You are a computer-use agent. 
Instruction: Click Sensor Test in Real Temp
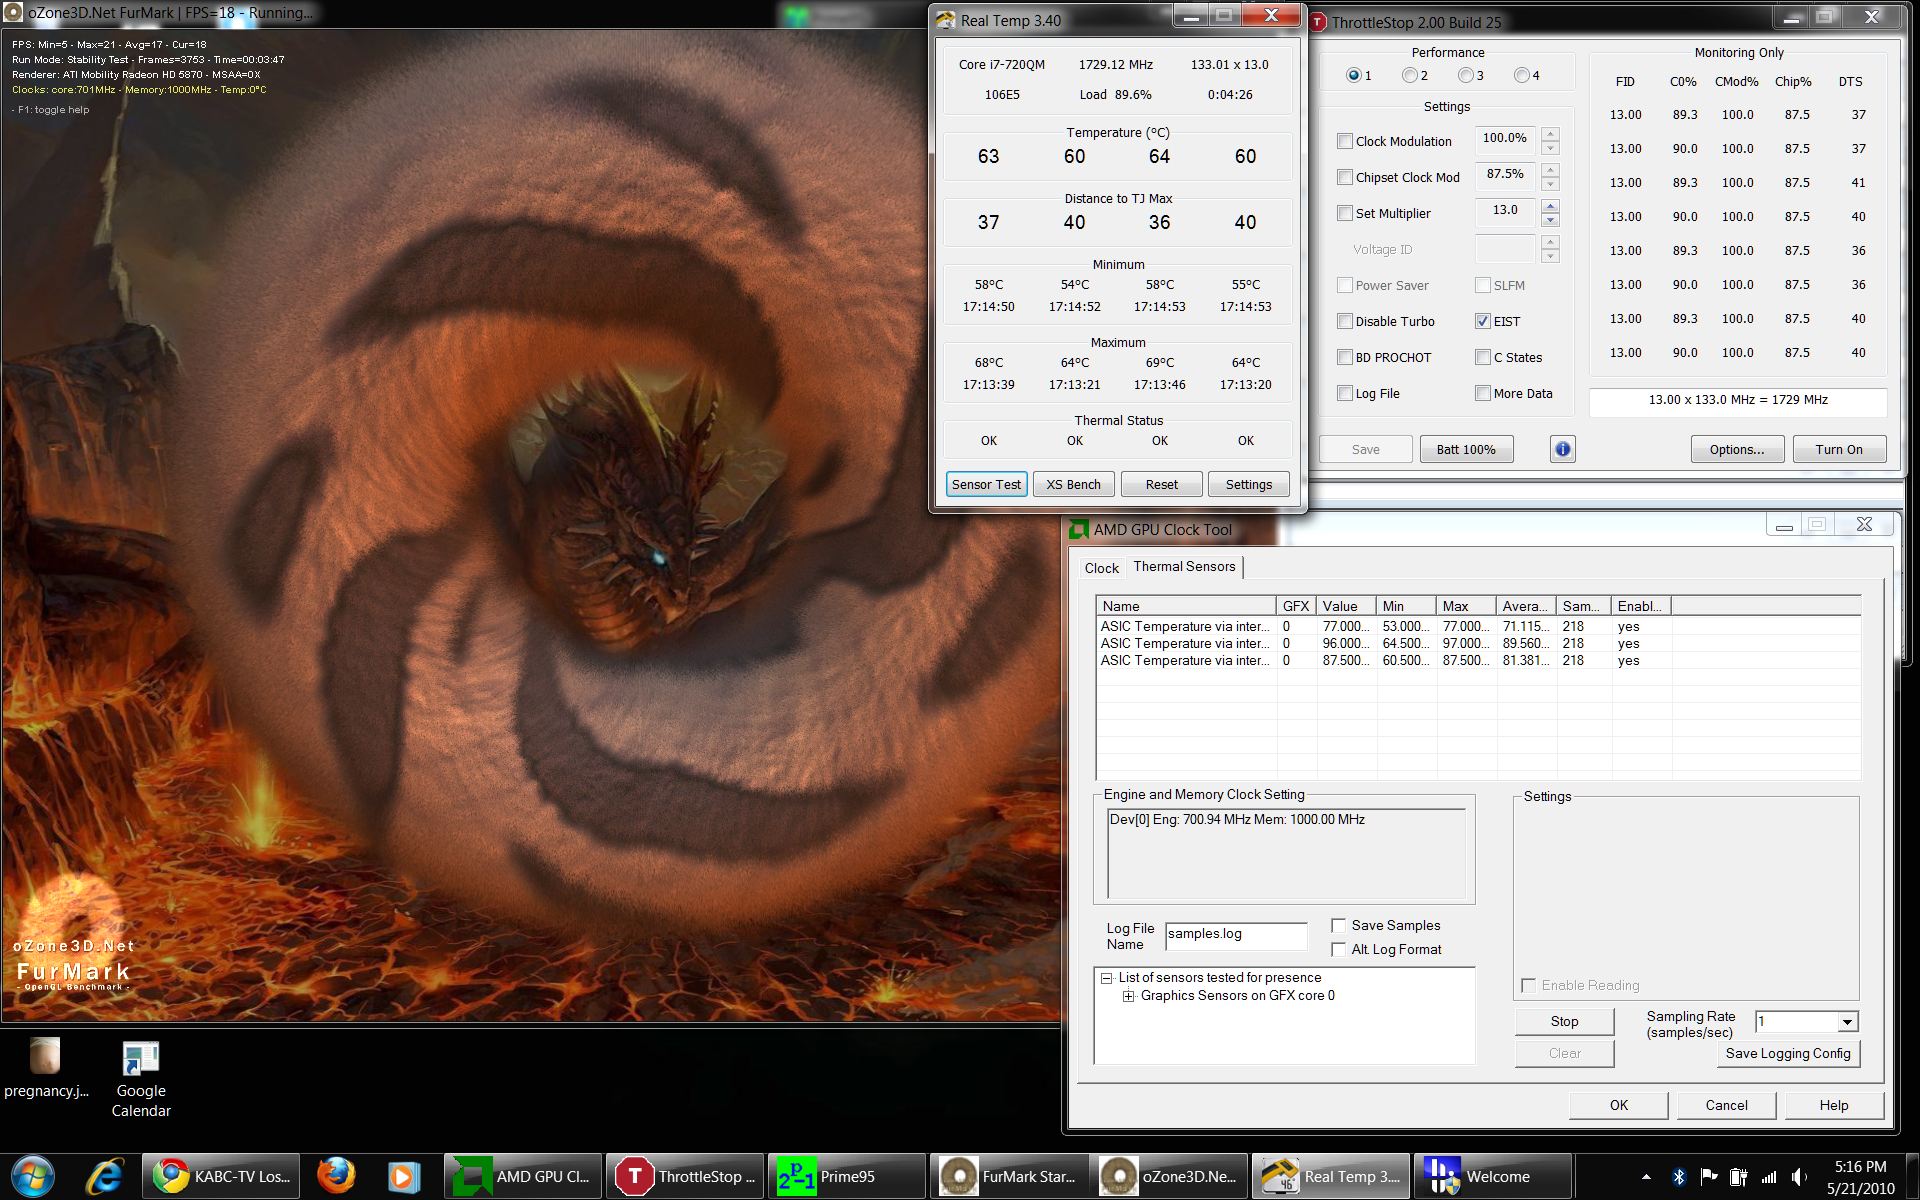[986, 484]
